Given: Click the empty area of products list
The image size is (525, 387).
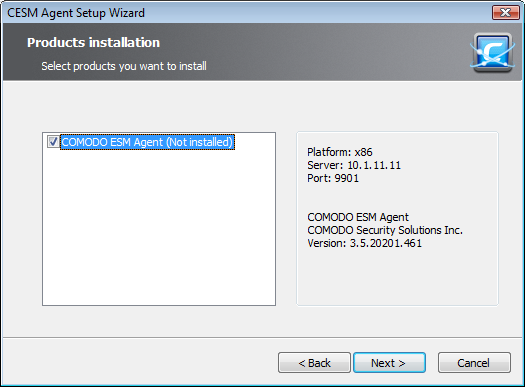Looking at the screenshot, I should pos(159,228).
